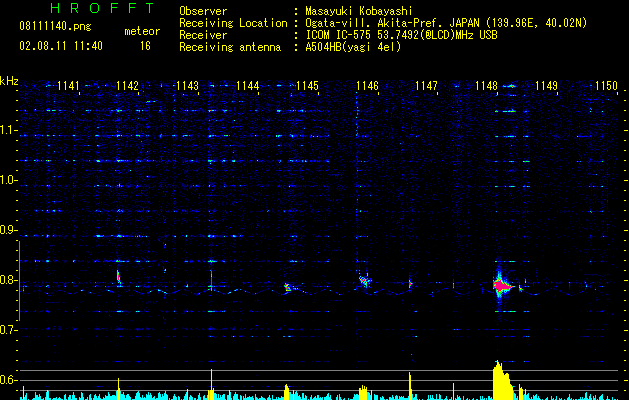This screenshot has width=629, height=400.
Task: Click the 1148 time axis marker
Action: (487, 85)
